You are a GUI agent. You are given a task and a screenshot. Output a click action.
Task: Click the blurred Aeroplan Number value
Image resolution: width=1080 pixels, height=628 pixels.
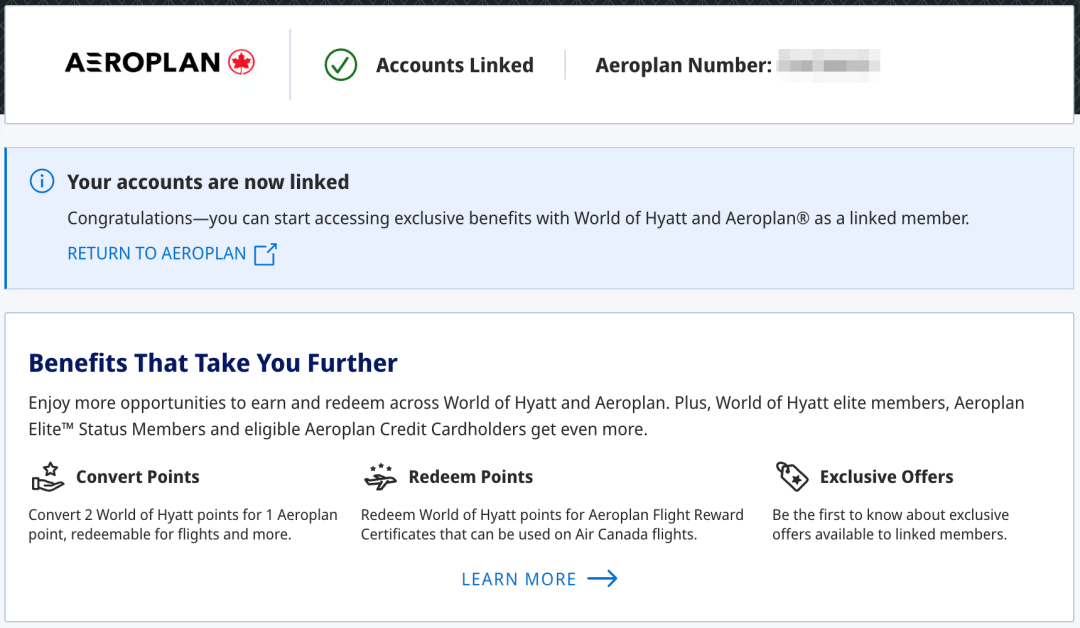tap(829, 65)
